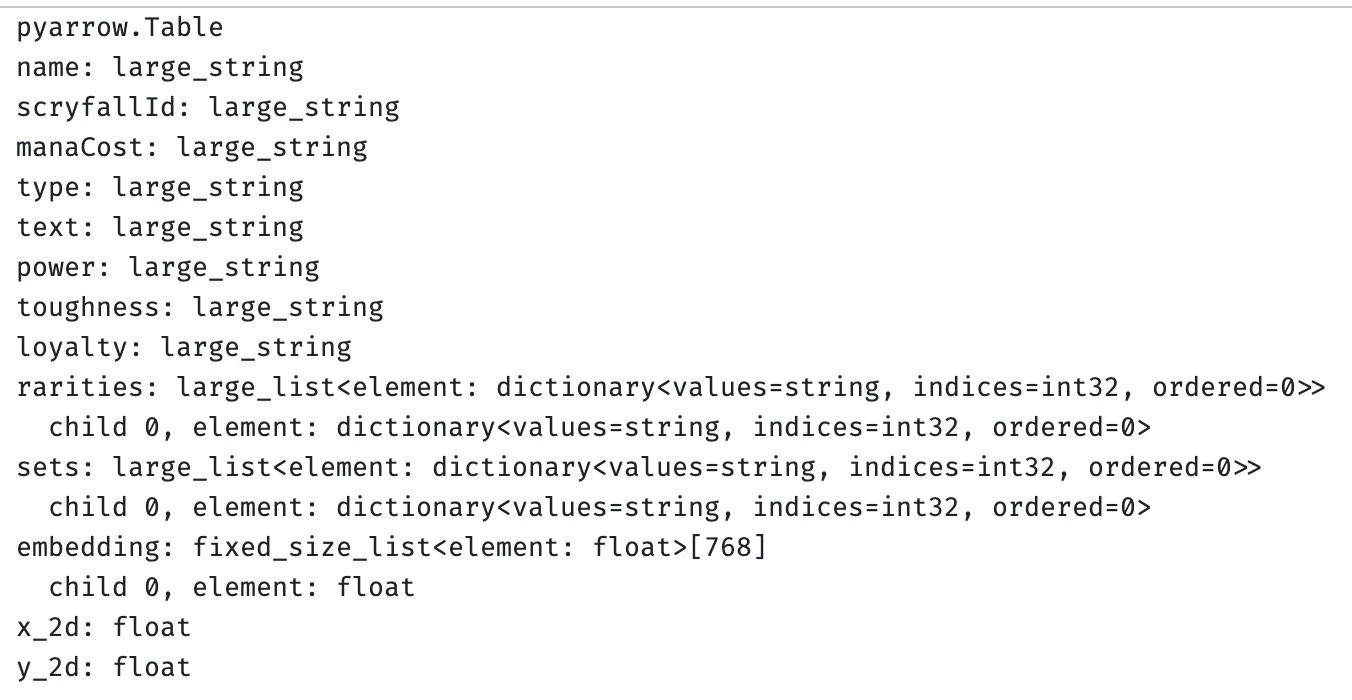
Task: Click the toughness field line
Action: pyautogui.click(x=200, y=307)
